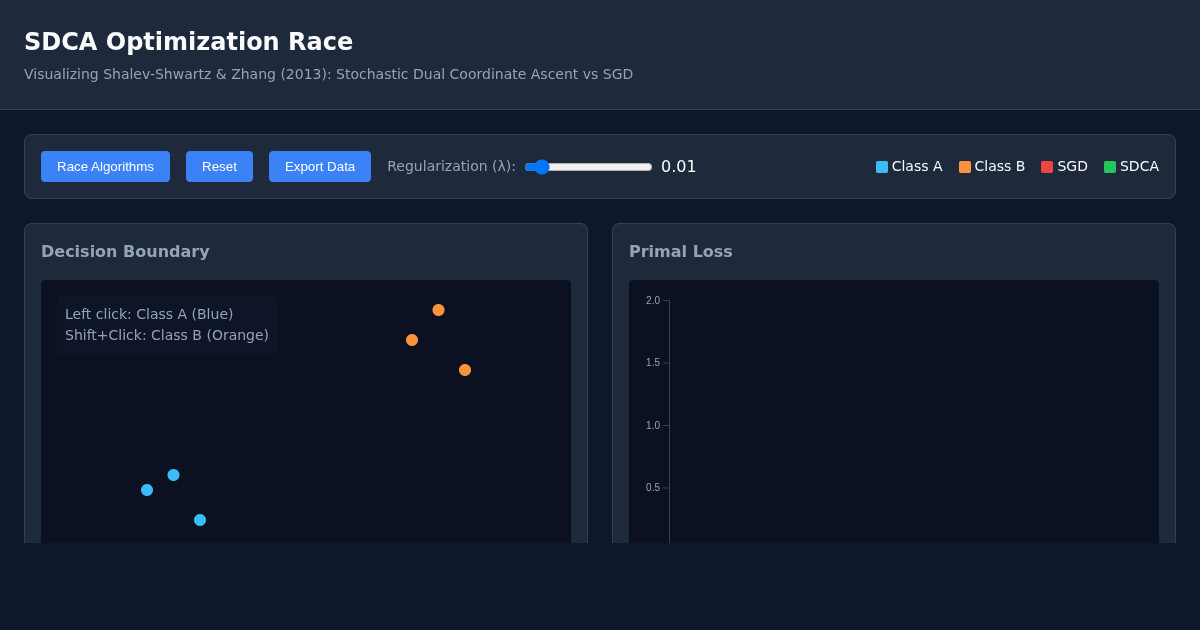1200x630 pixels.
Task: Click the 'Shift+Click: Class B (Orange)' hint
Action: tap(167, 335)
